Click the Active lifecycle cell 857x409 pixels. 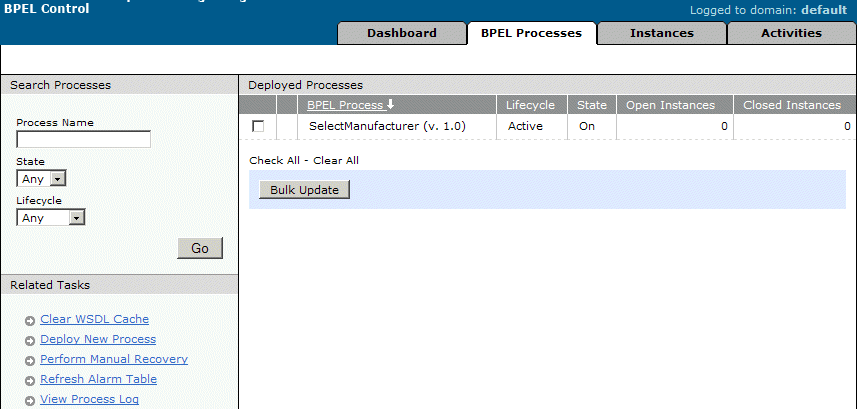tap(525, 126)
